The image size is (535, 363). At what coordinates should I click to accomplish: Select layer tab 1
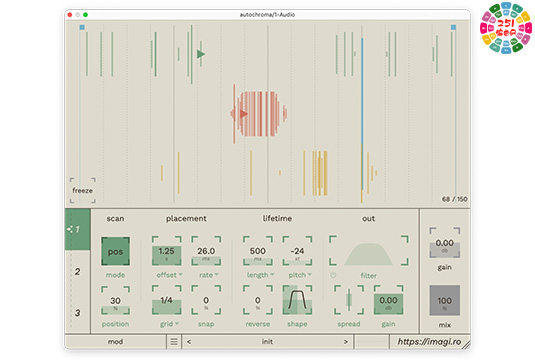77,229
